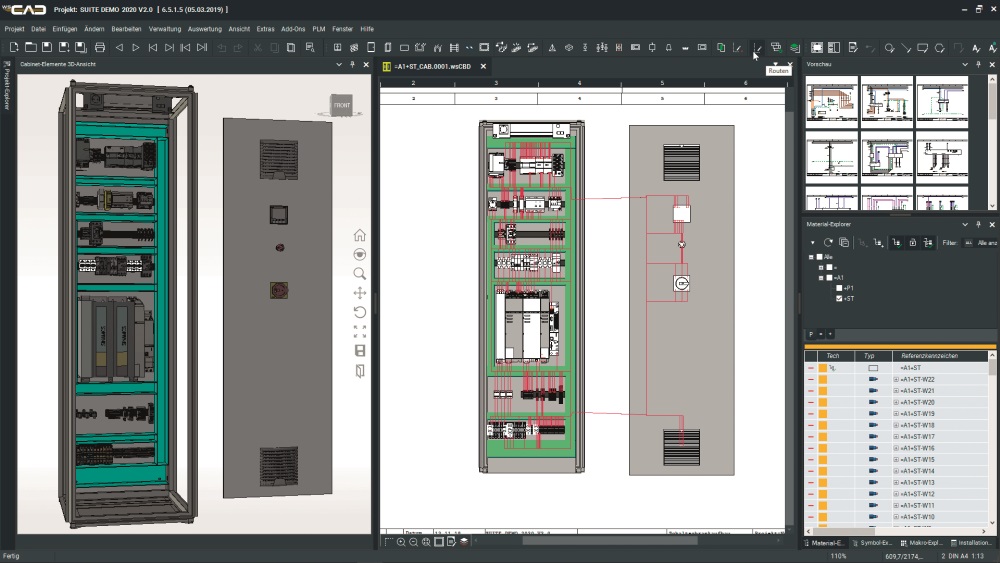Open the 3D-Ansicht panel dropdown arrow
Viewport: 1000px width, 563px height.
(339, 64)
